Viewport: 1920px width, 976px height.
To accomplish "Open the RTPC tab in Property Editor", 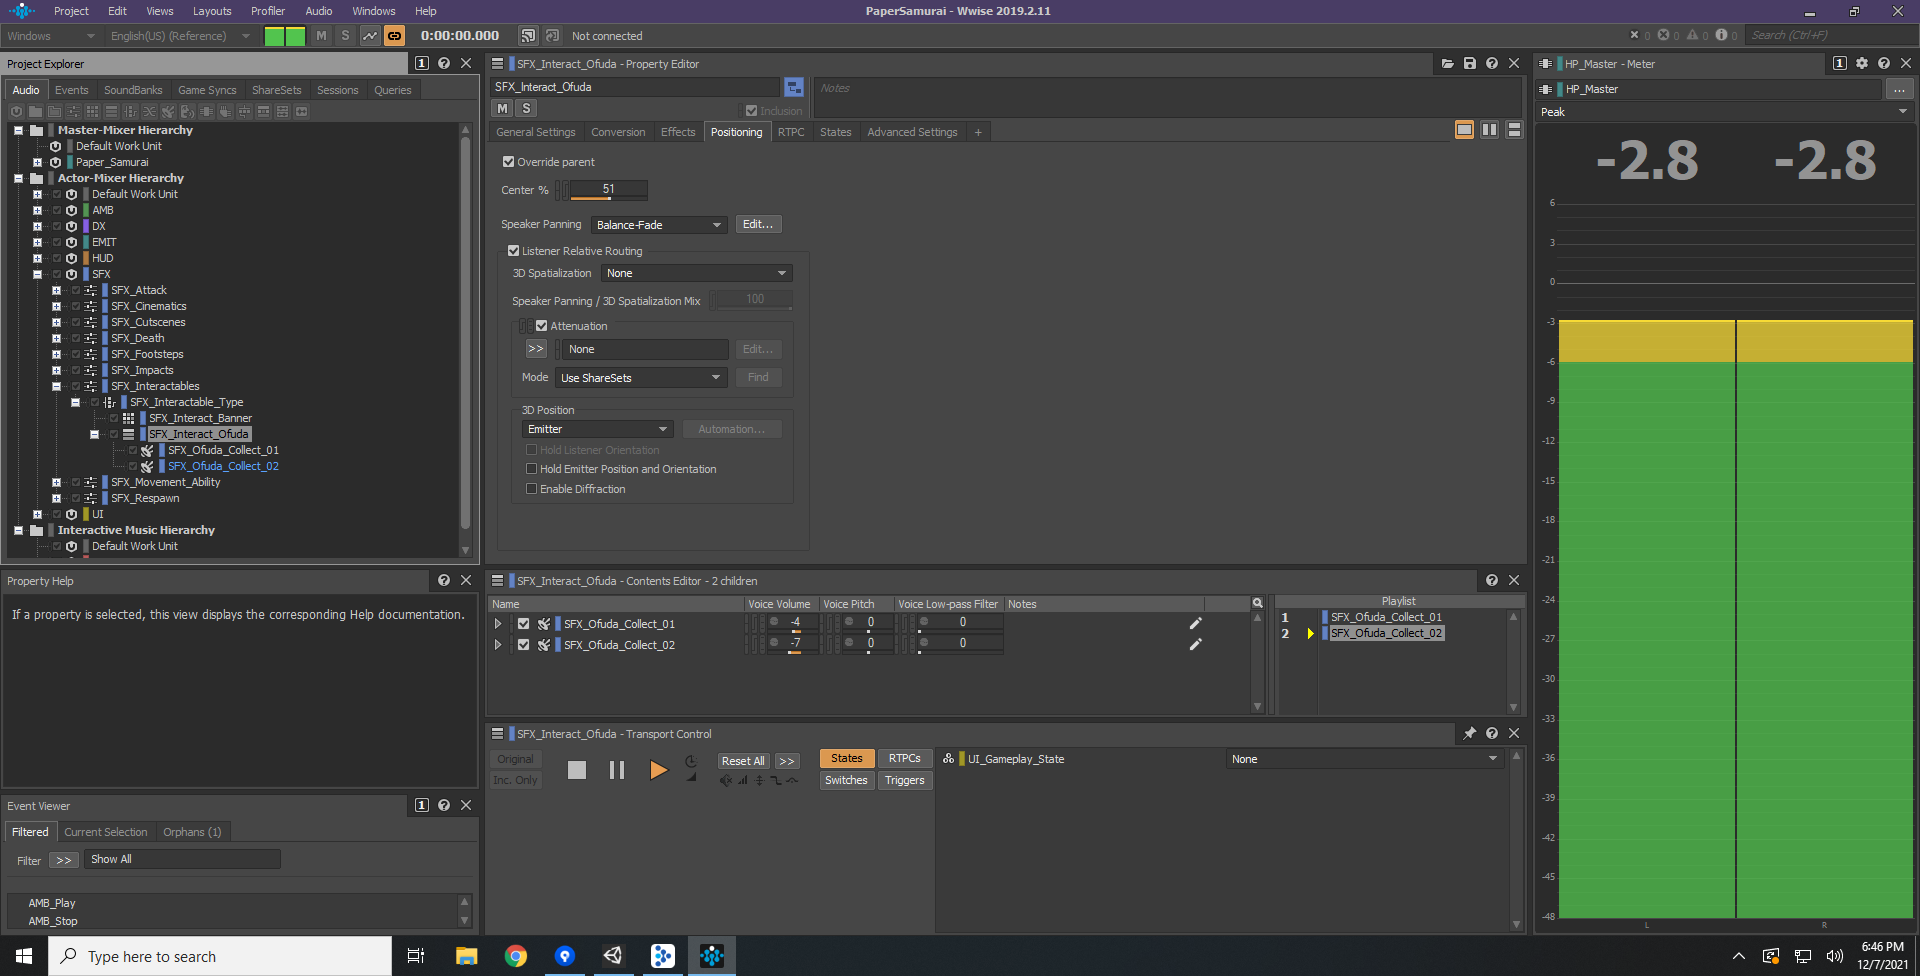I will [791, 132].
